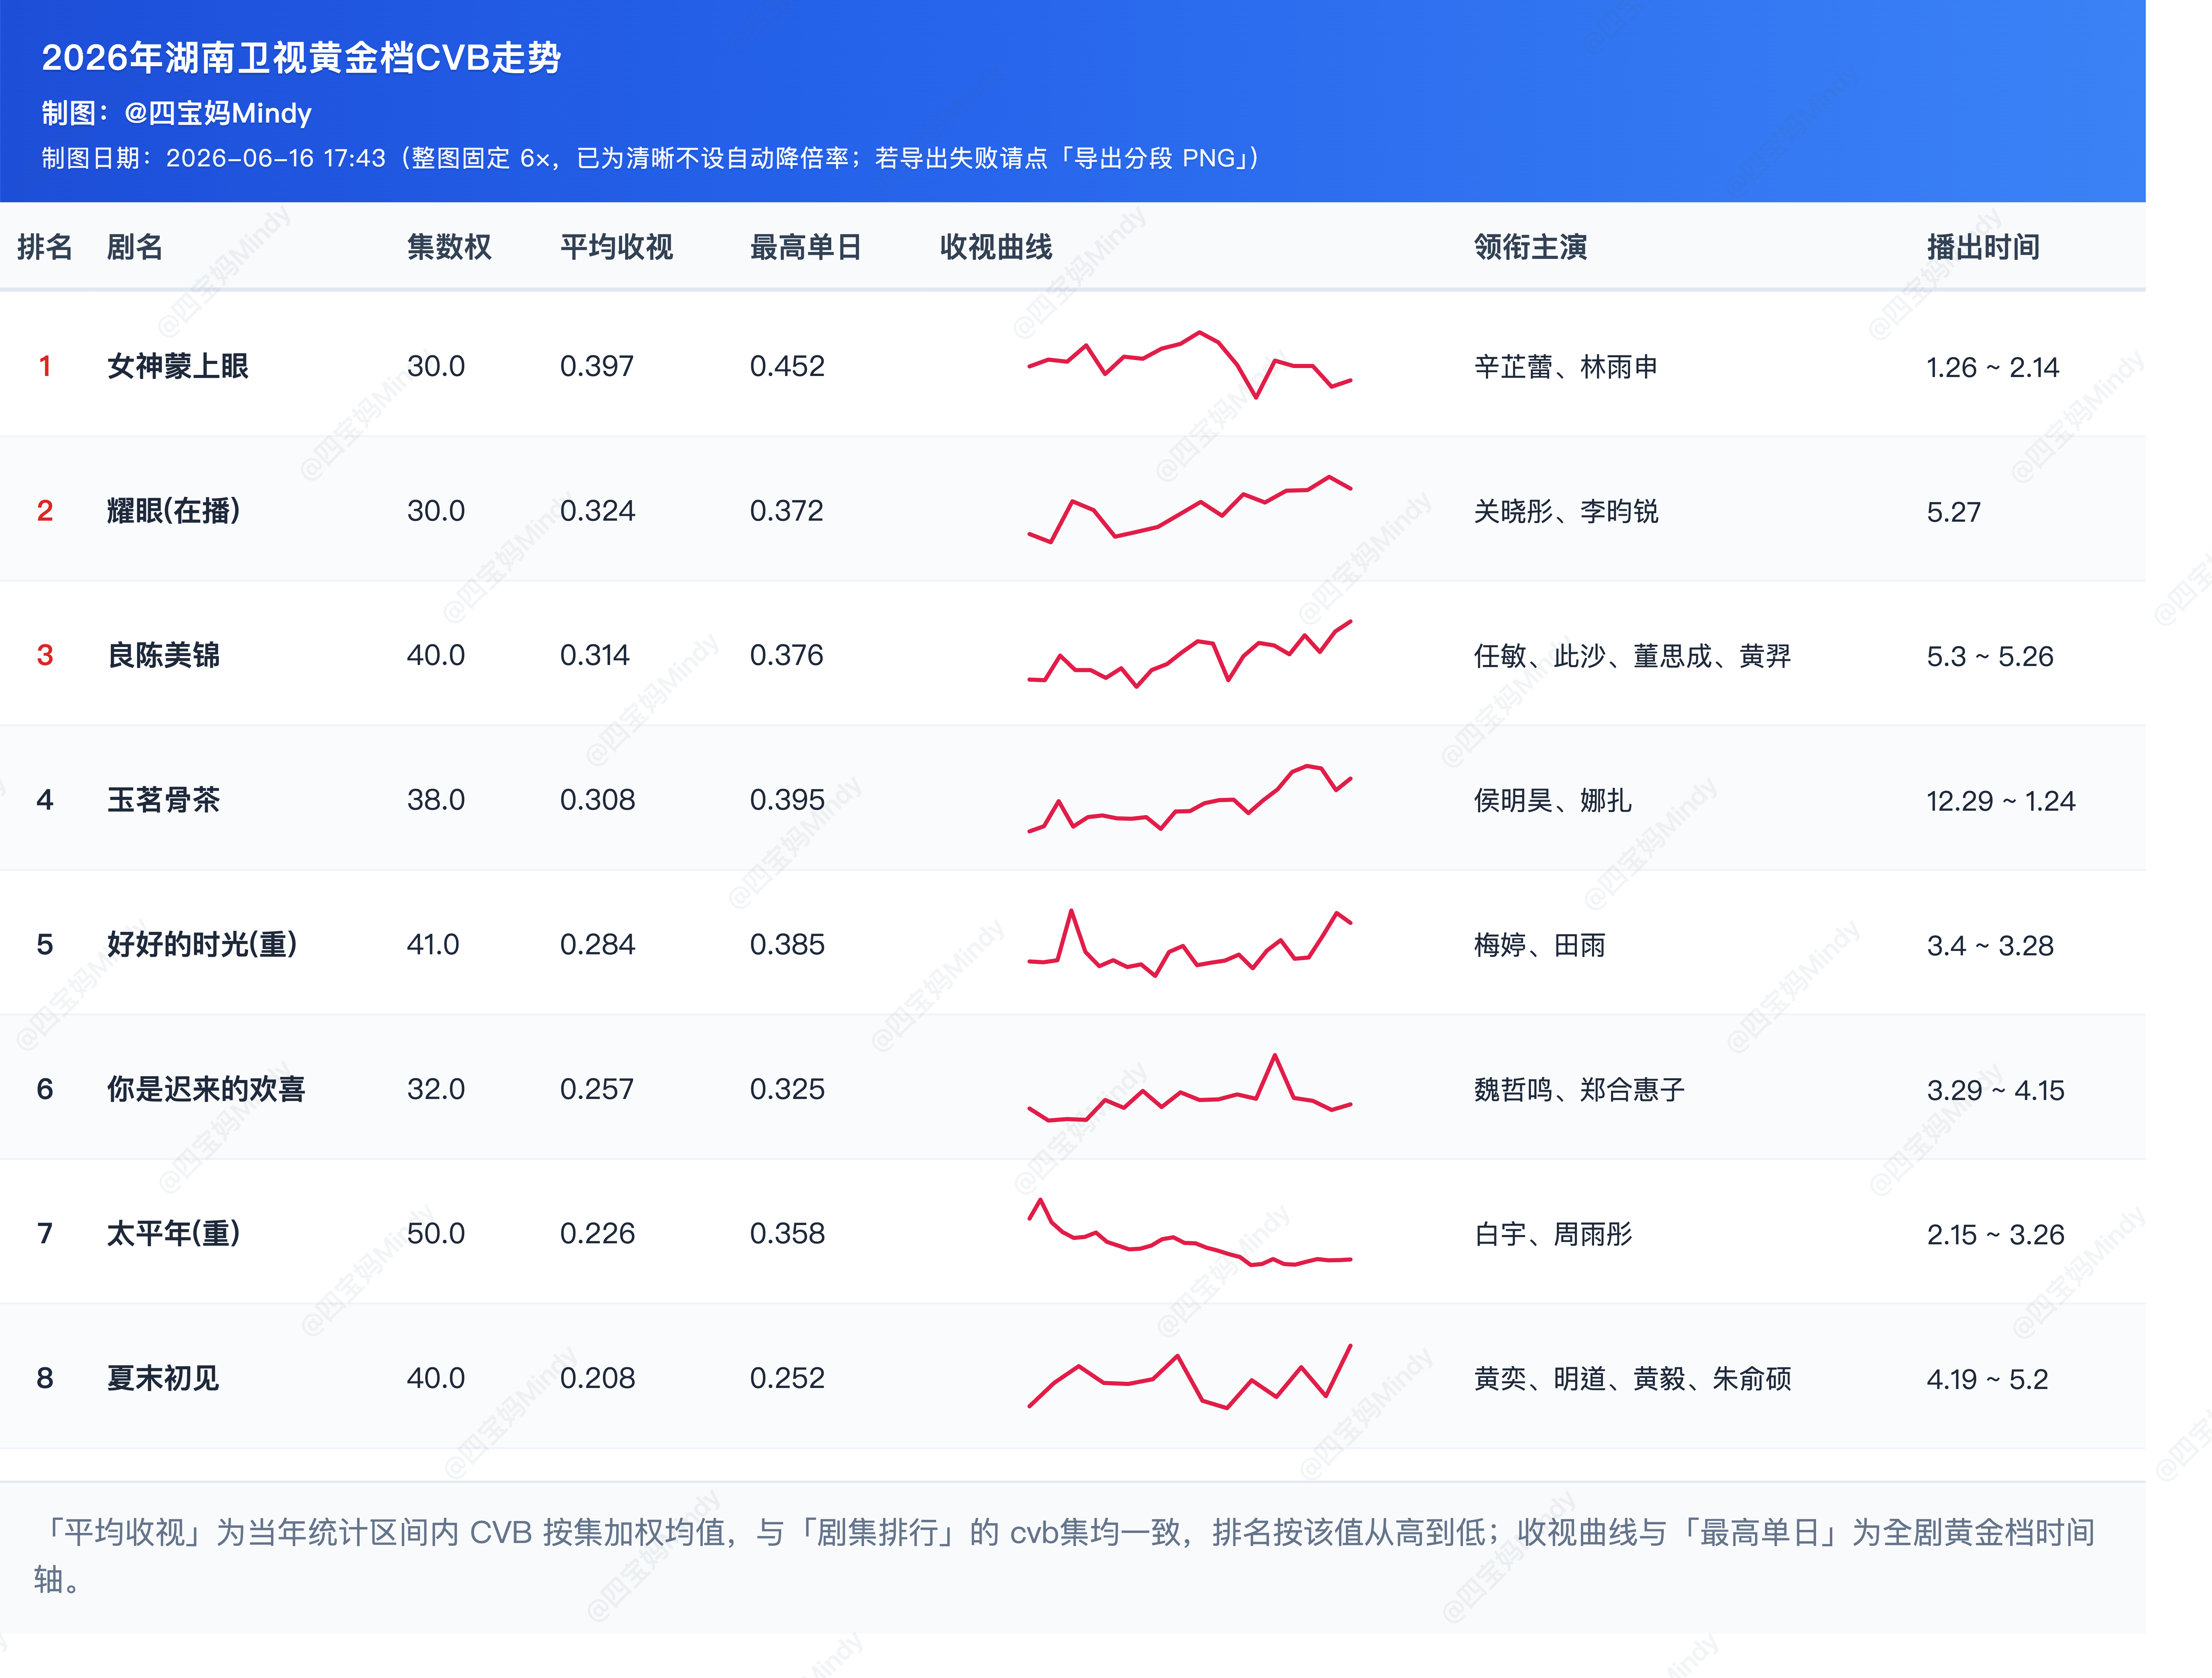The width and height of the screenshot is (2212, 1678).
Task: Click the air date 5.27
Action: click(x=1954, y=512)
